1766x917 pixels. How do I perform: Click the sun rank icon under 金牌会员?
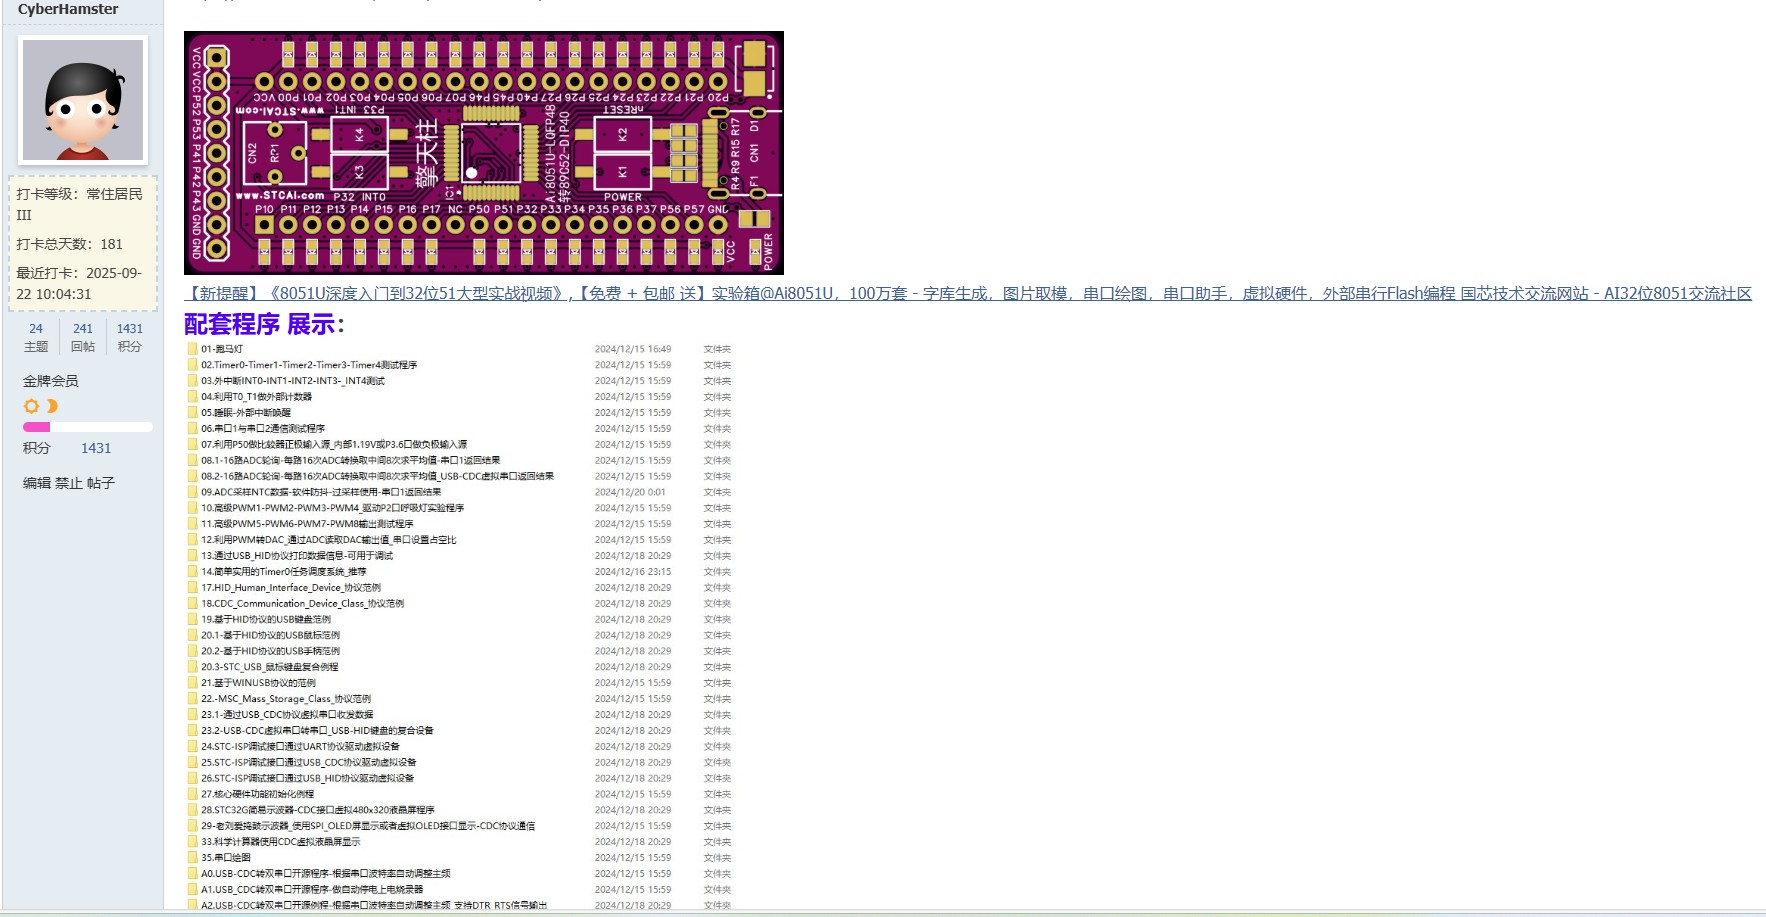(31, 406)
